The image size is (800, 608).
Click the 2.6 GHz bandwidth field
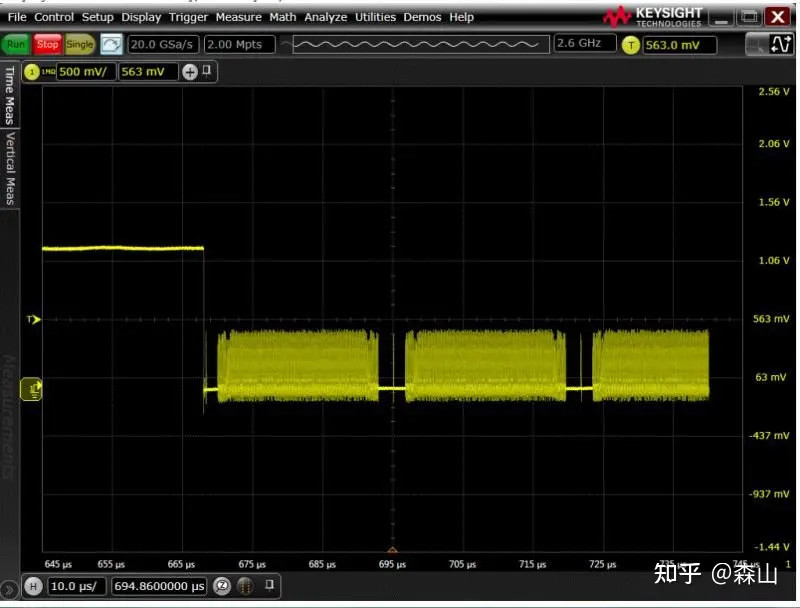coord(585,43)
